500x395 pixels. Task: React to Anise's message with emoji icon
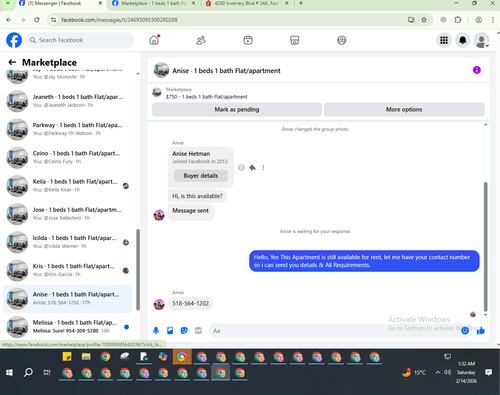coord(241,167)
